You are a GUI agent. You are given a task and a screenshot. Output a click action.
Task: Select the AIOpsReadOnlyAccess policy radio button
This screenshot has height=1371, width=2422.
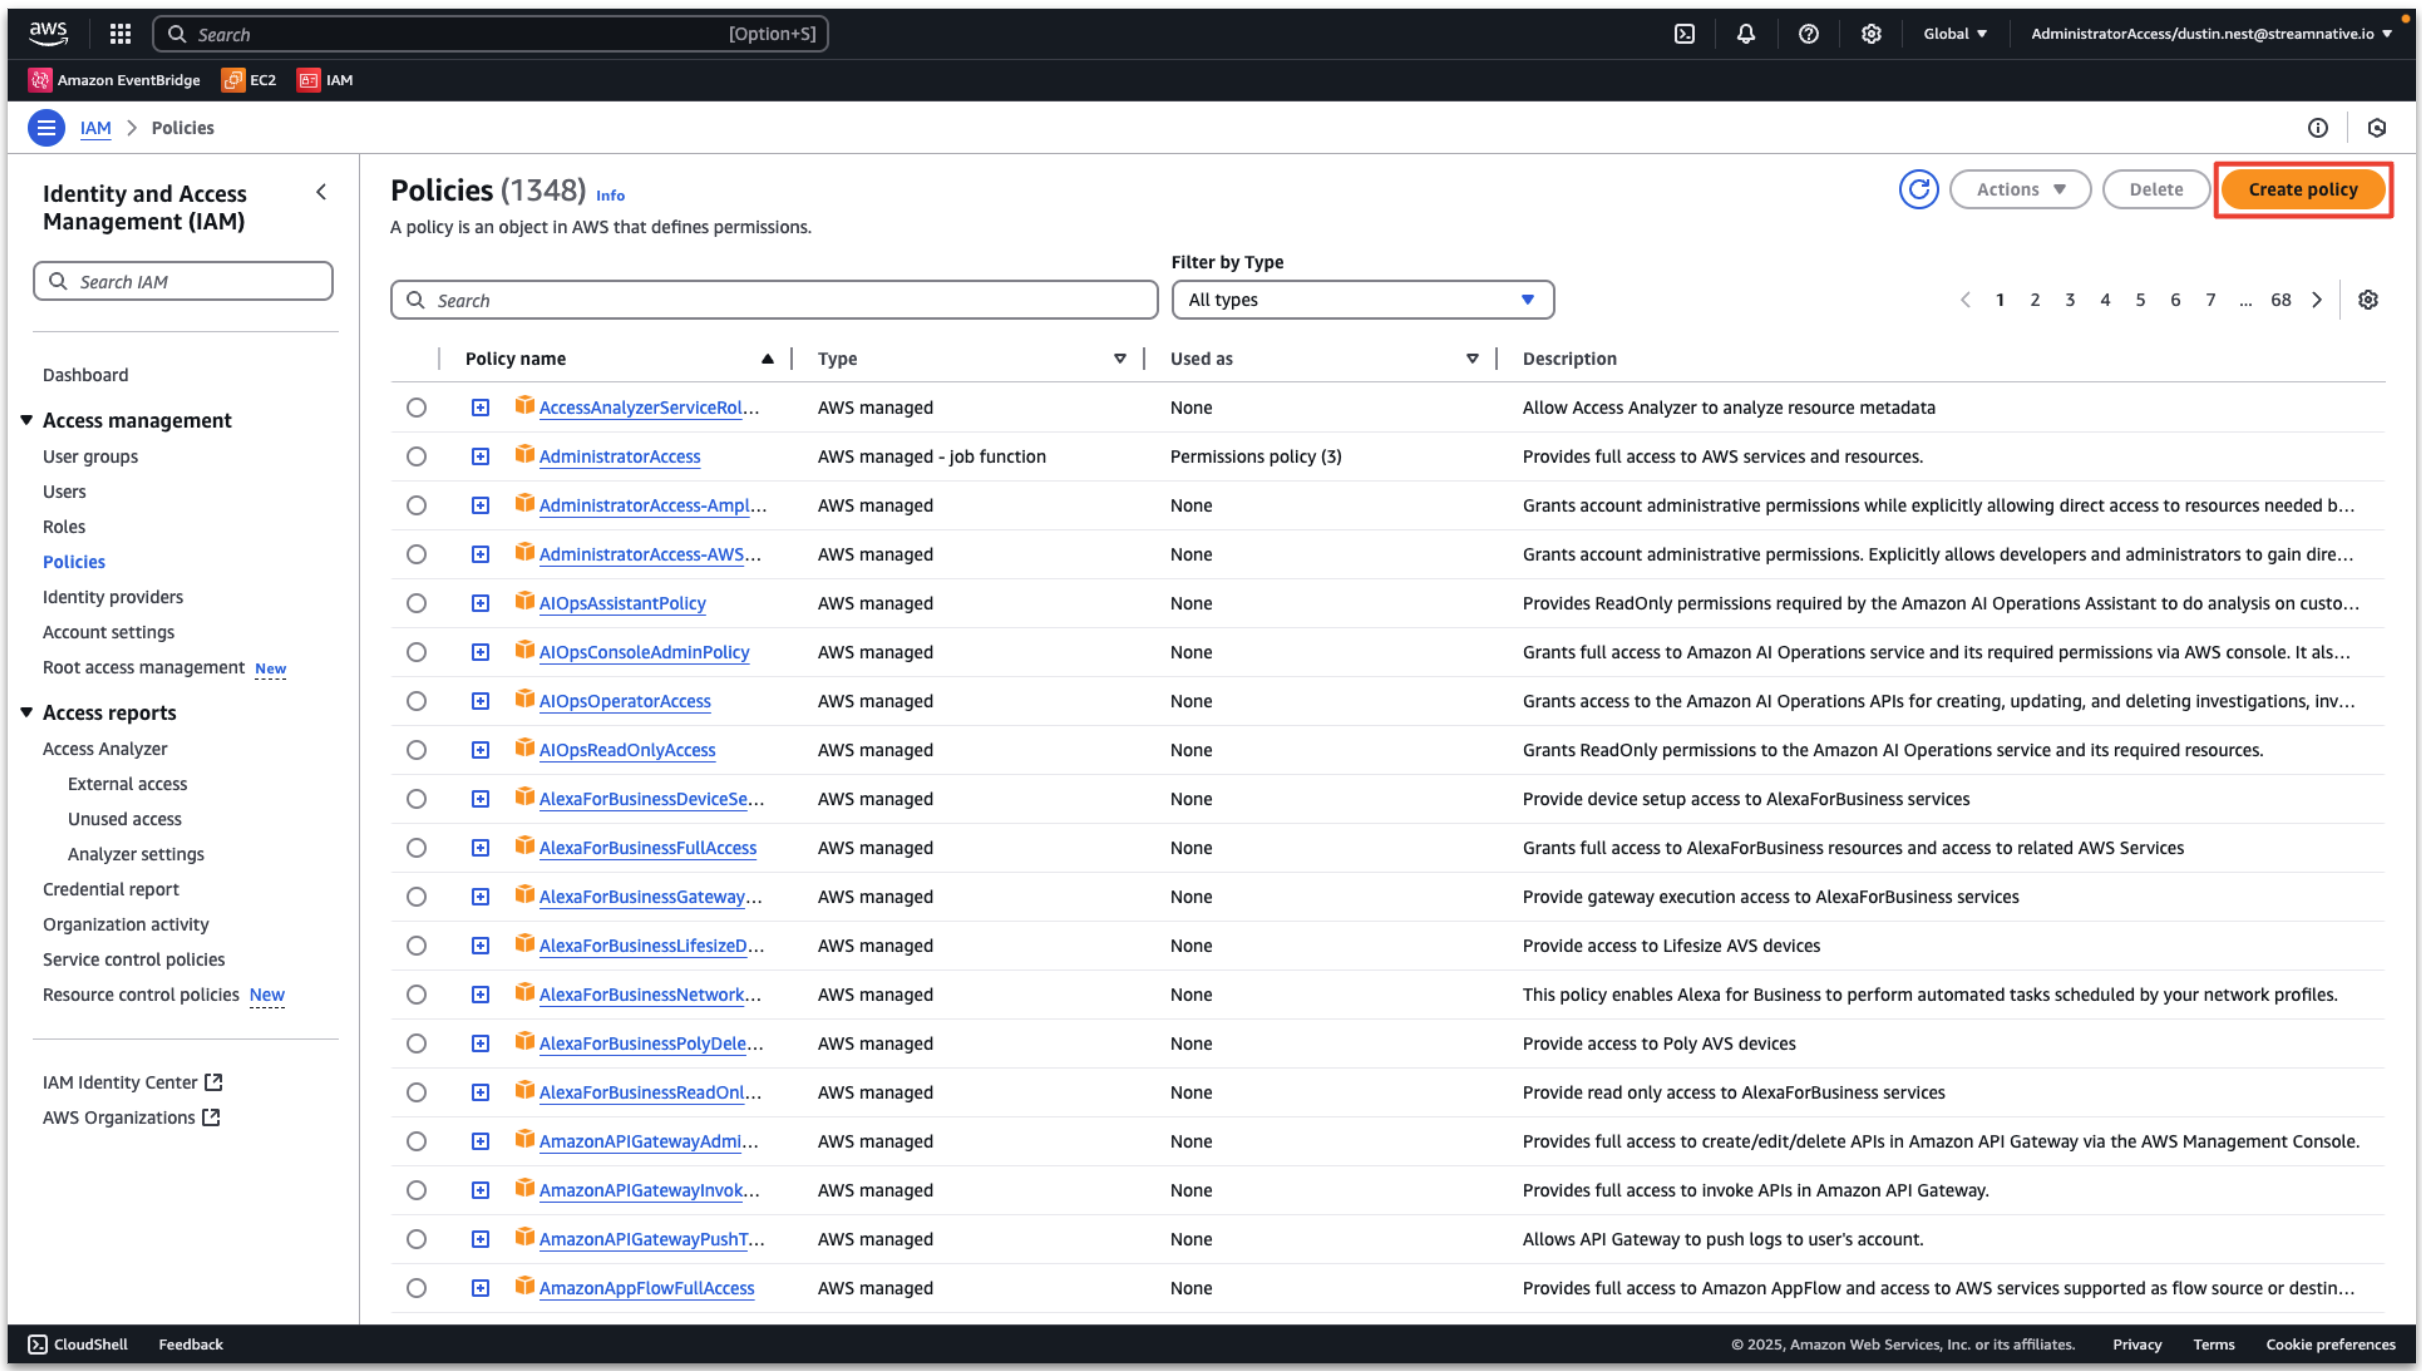[x=416, y=749]
